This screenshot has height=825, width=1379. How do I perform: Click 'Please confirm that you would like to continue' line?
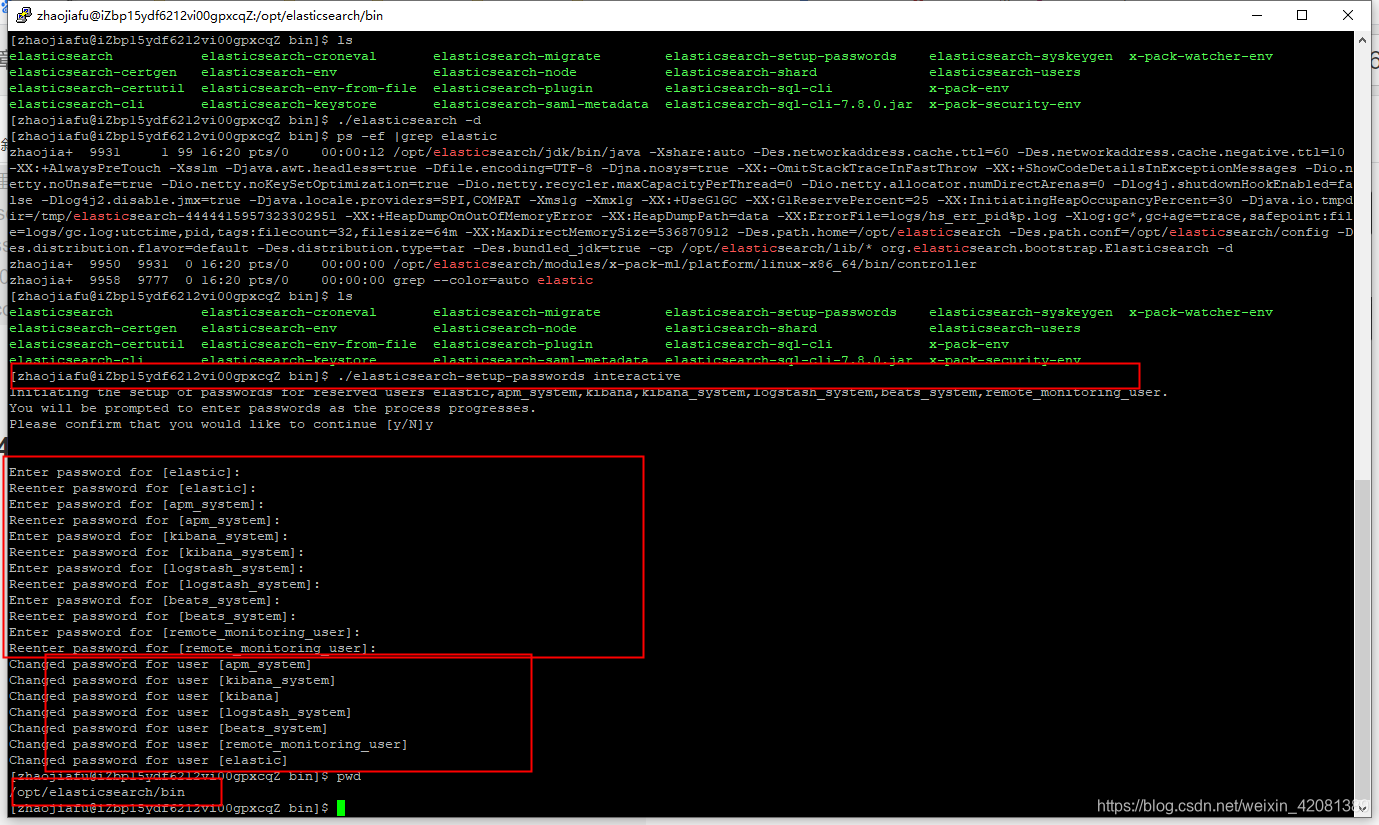pos(221,424)
